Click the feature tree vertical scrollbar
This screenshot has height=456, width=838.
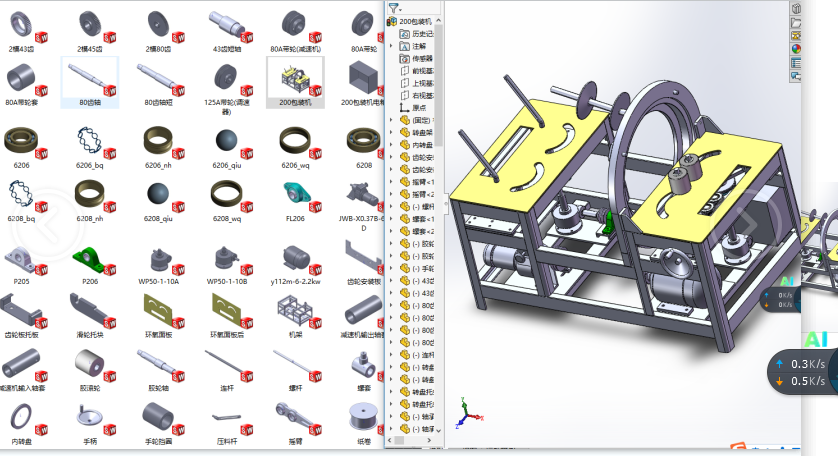[439, 86]
